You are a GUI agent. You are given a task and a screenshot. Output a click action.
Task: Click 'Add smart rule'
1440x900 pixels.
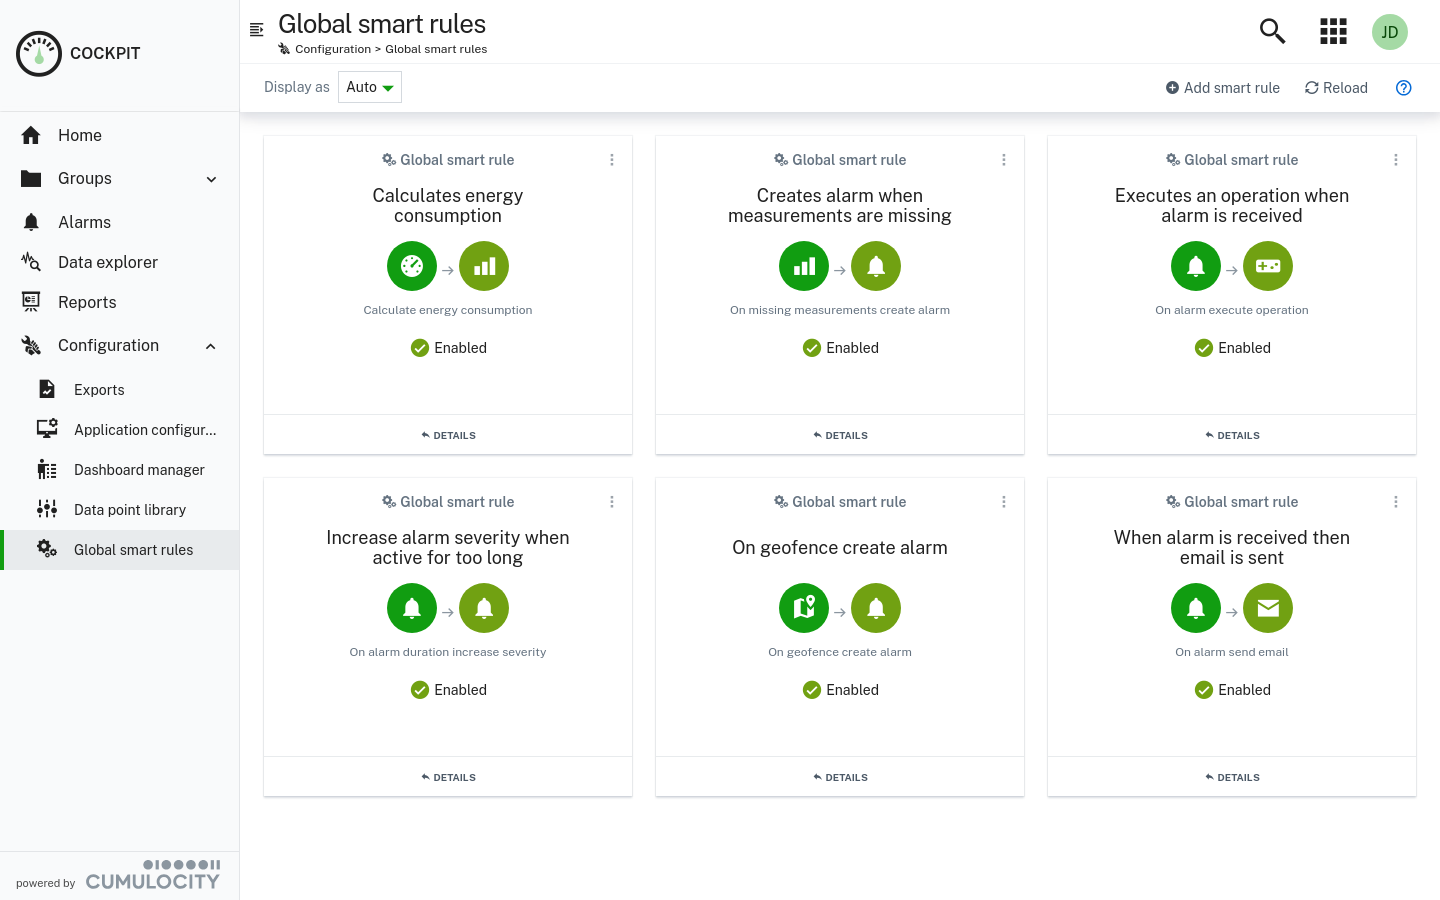point(1222,88)
